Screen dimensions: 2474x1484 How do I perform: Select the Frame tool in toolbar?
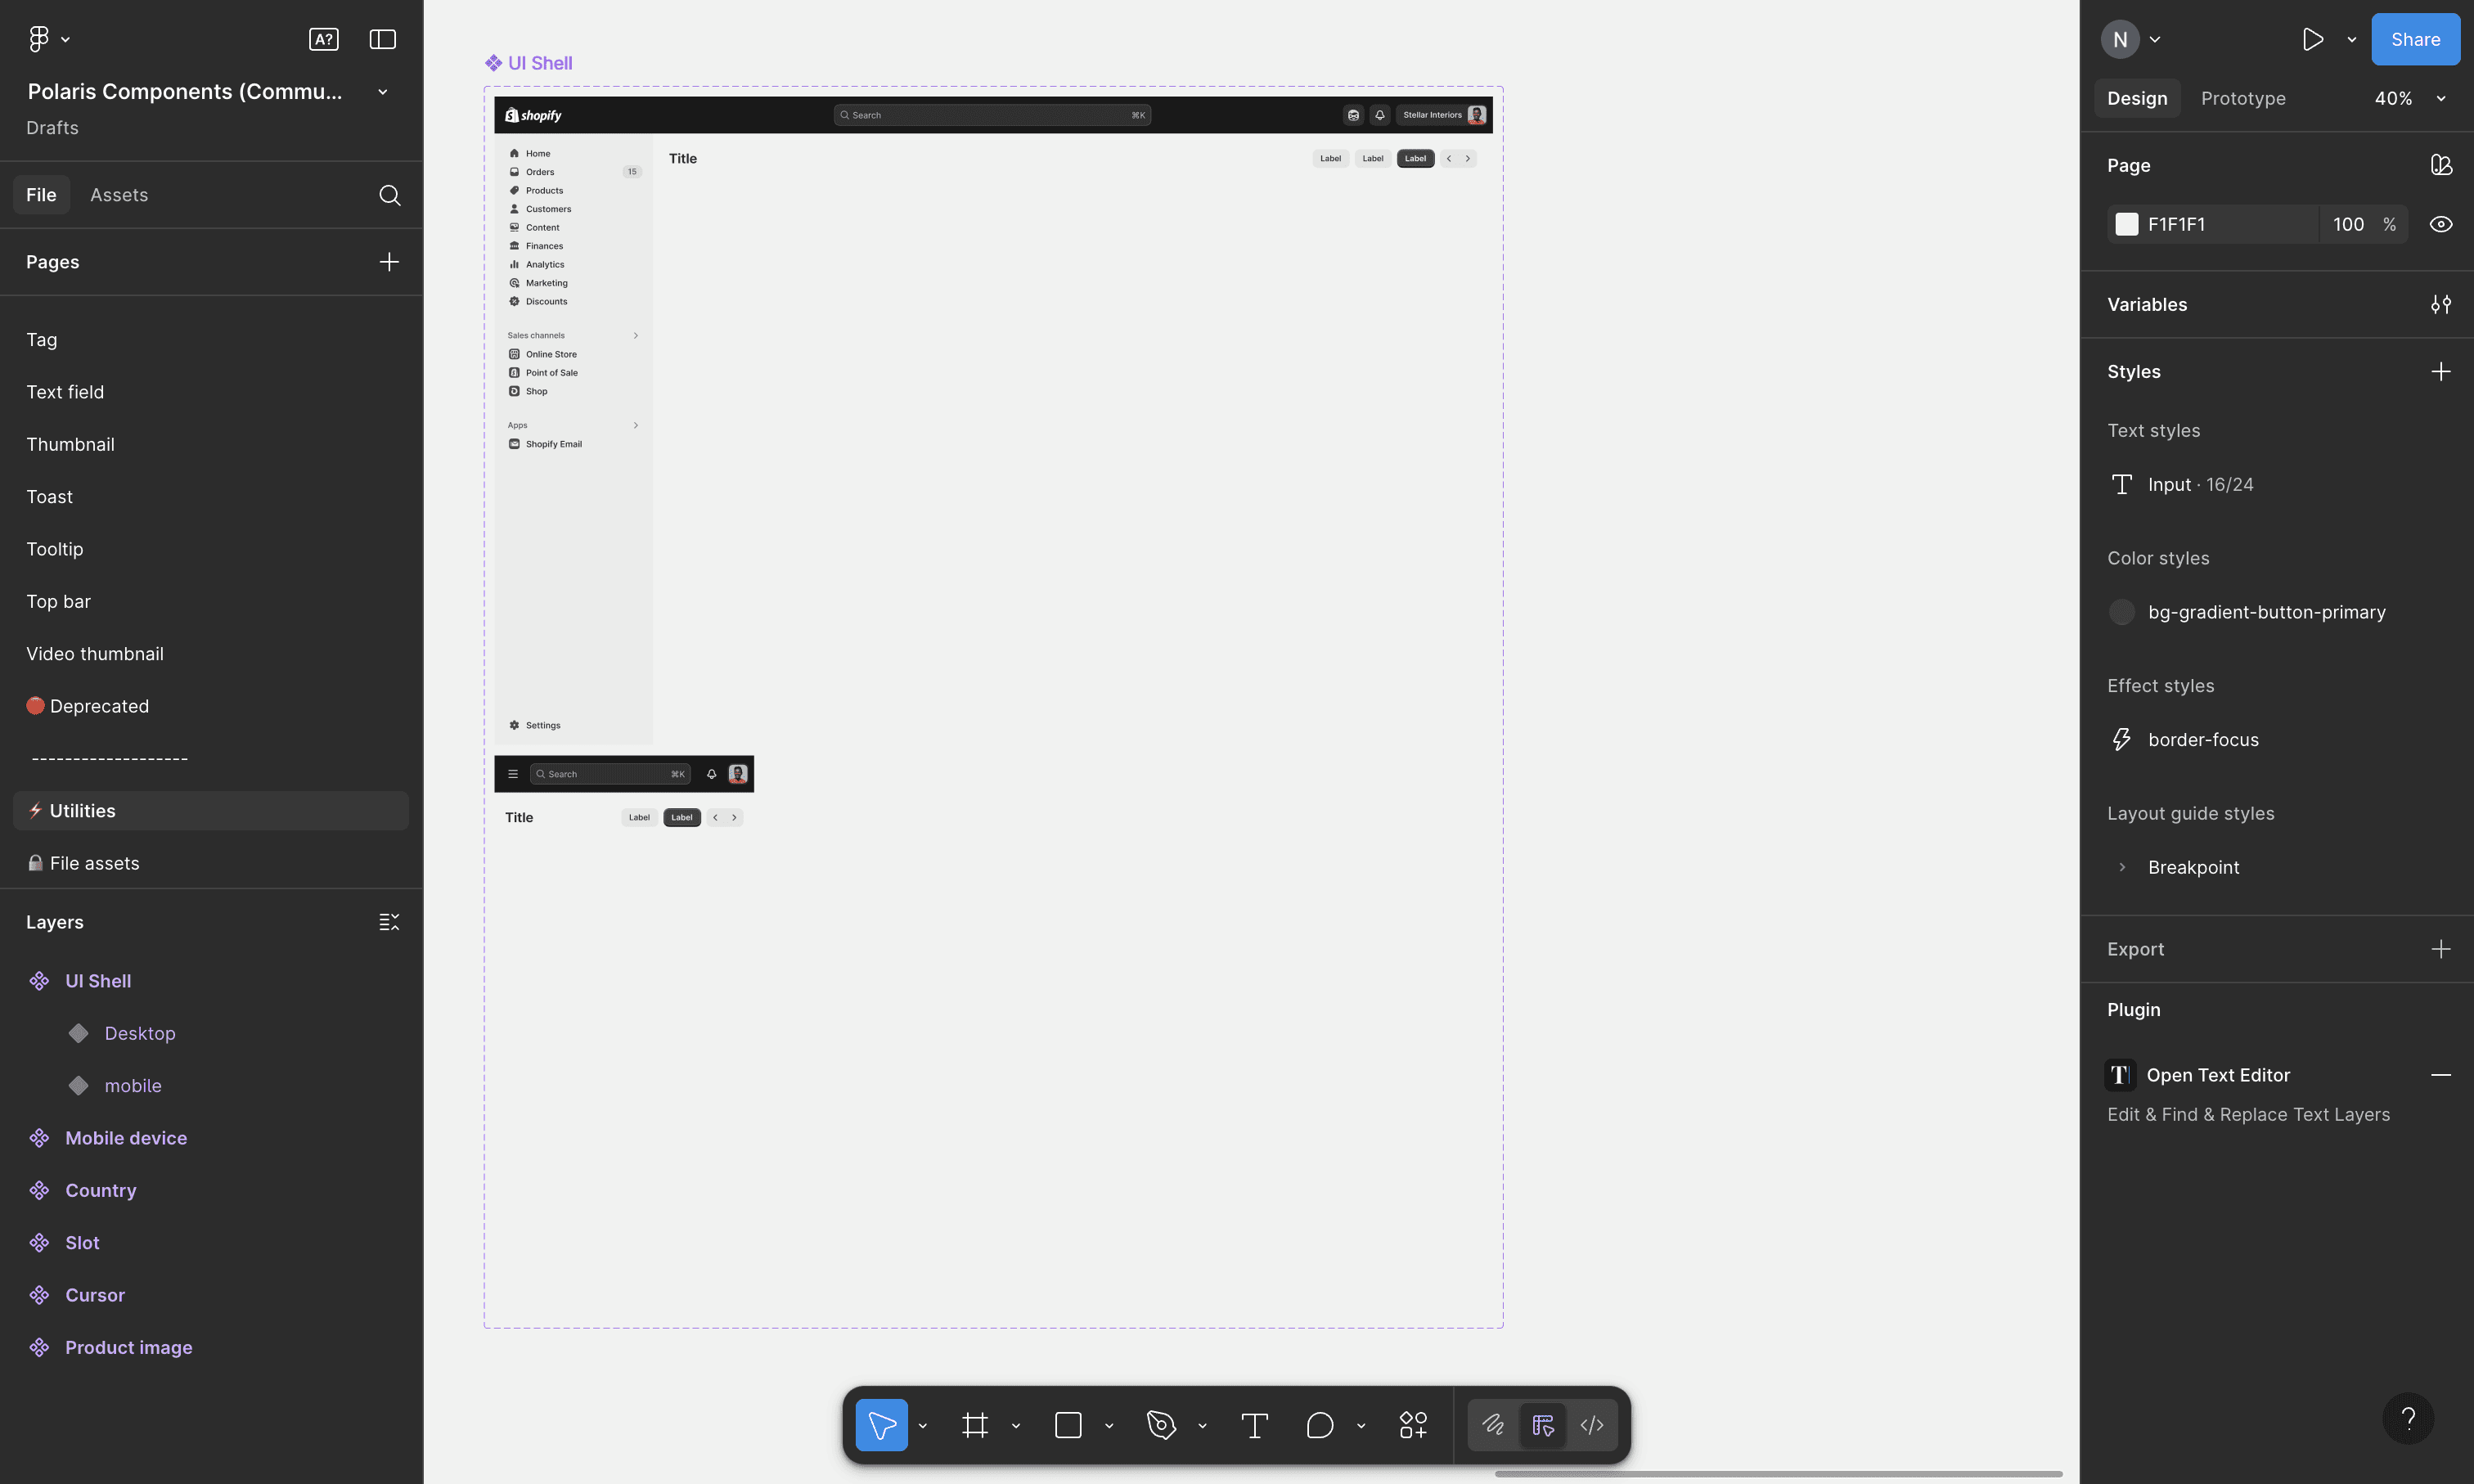974,1425
